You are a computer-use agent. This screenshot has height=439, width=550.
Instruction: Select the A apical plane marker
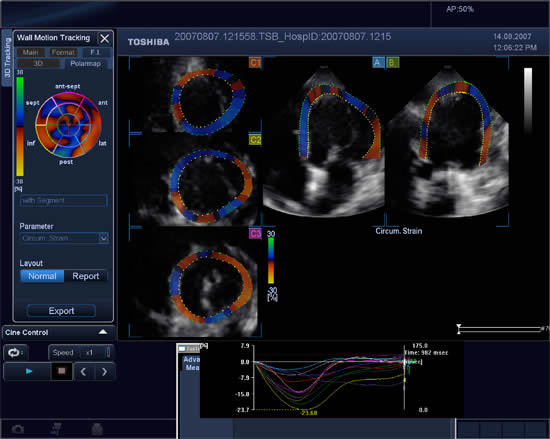378,62
